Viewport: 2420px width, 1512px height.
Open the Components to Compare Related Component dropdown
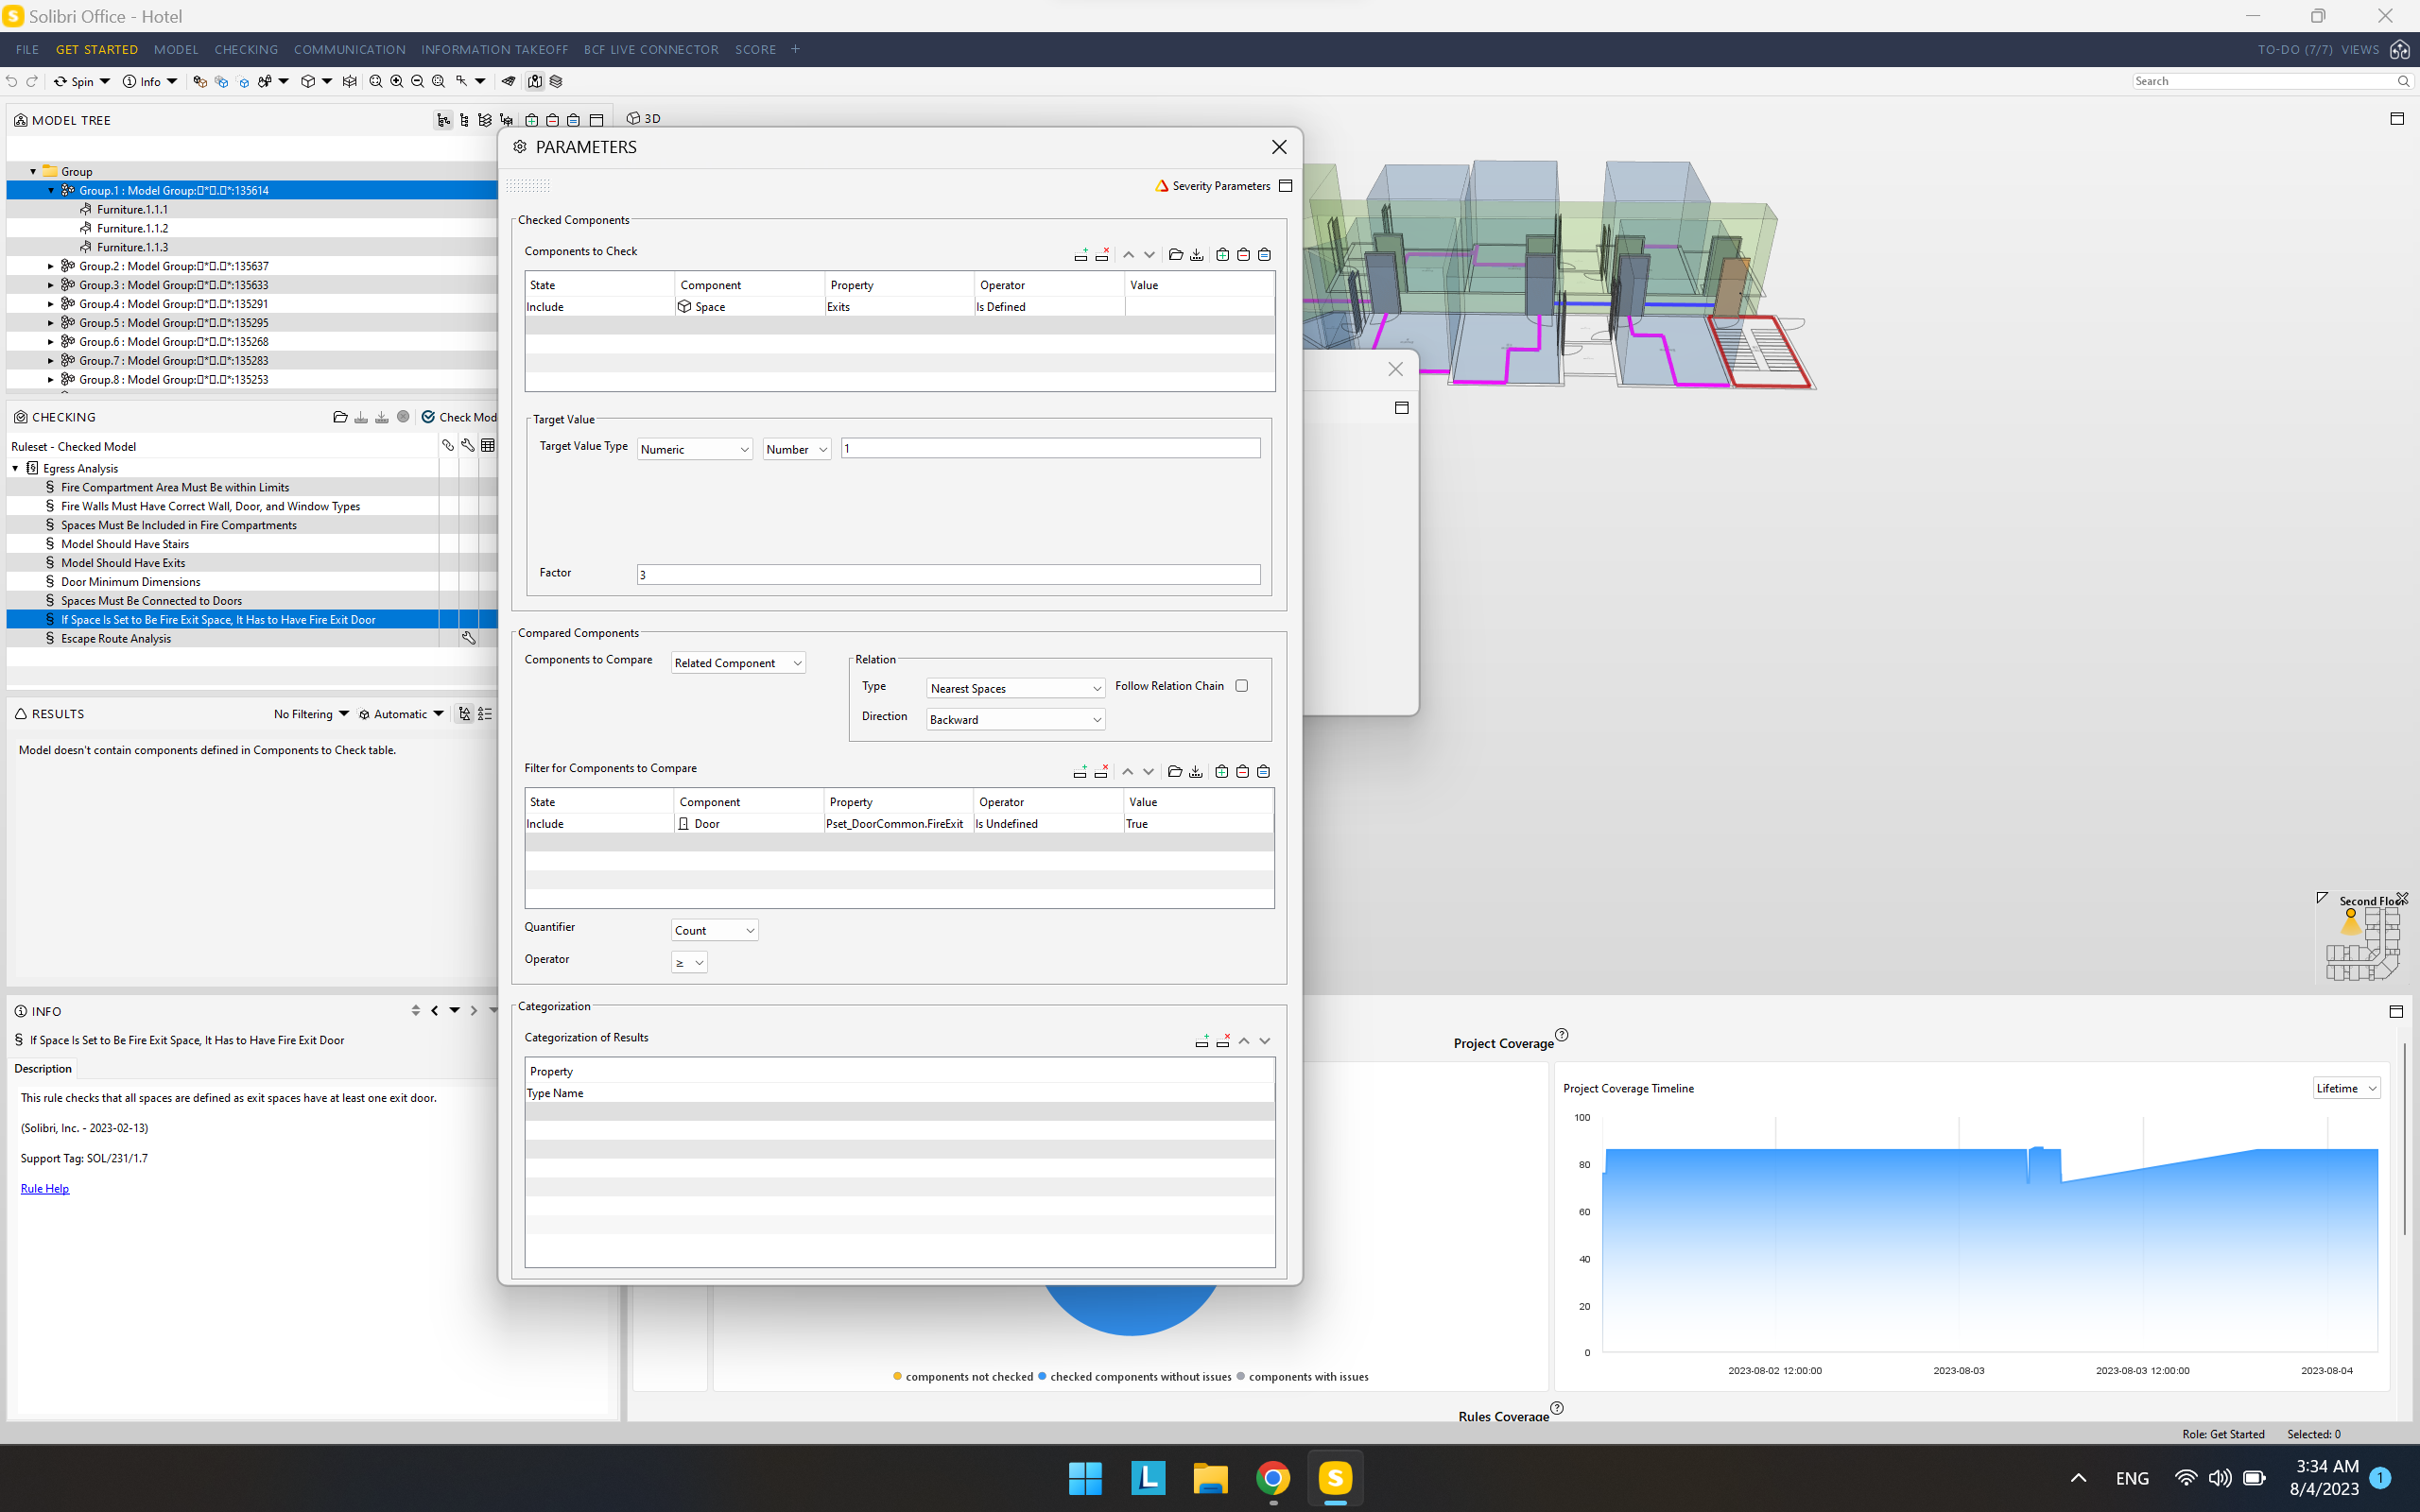pos(738,663)
